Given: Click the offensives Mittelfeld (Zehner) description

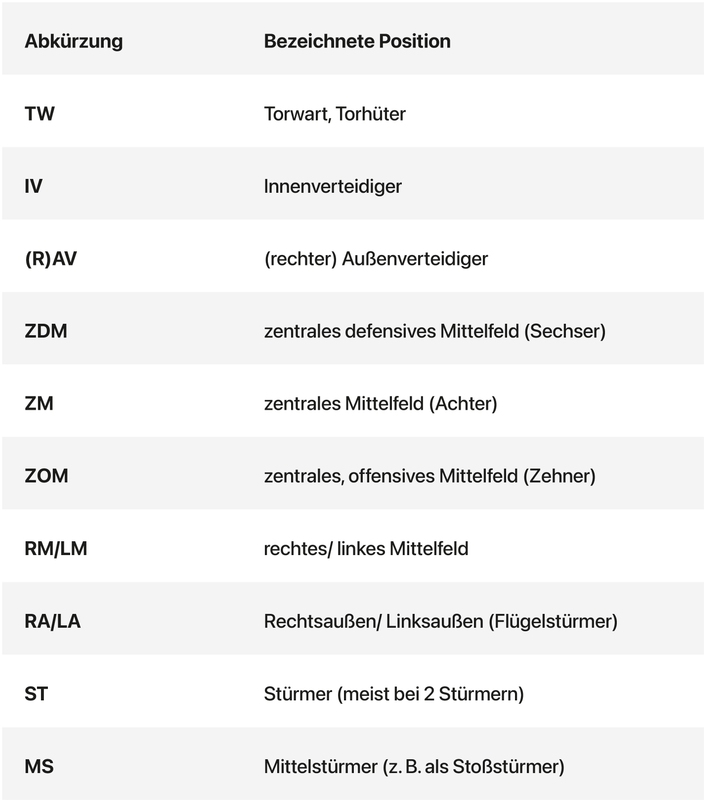Looking at the screenshot, I should coord(430,476).
